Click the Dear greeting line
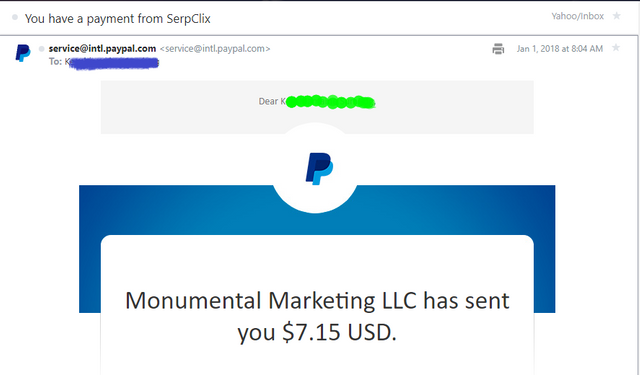The height and width of the screenshot is (375, 640). click(x=317, y=101)
